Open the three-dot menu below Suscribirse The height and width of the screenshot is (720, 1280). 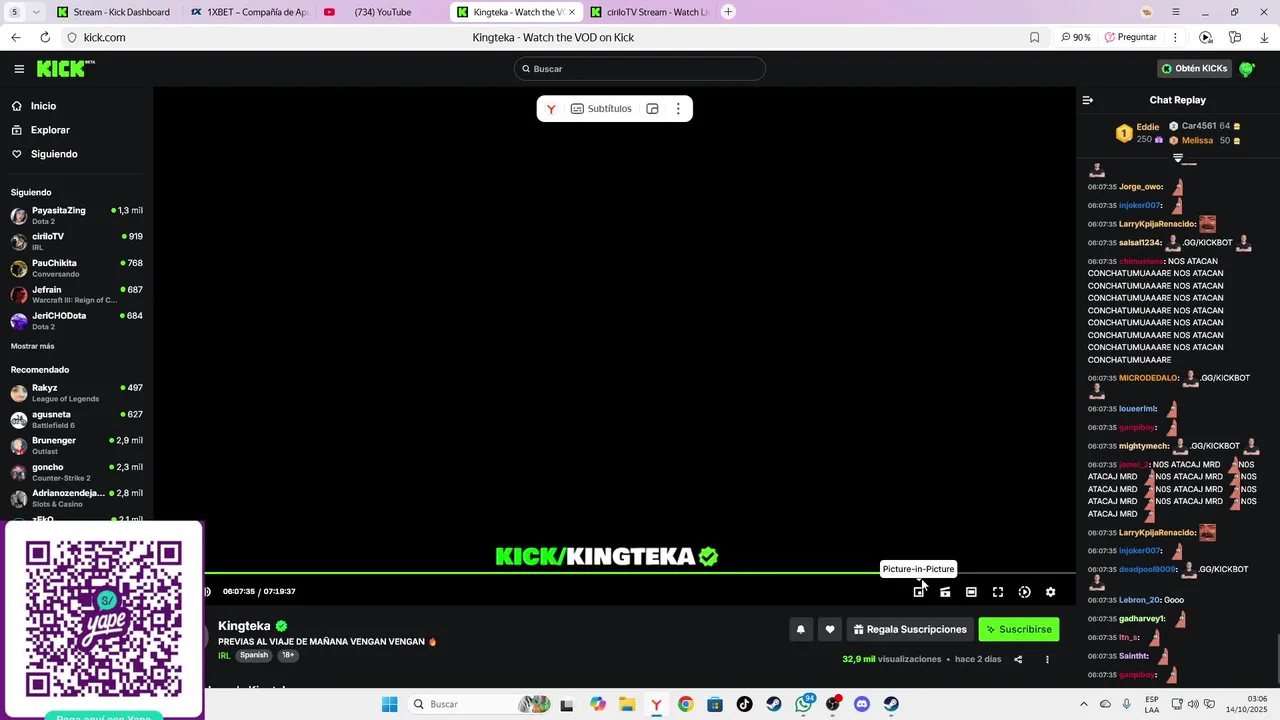pyautogui.click(x=1047, y=659)
